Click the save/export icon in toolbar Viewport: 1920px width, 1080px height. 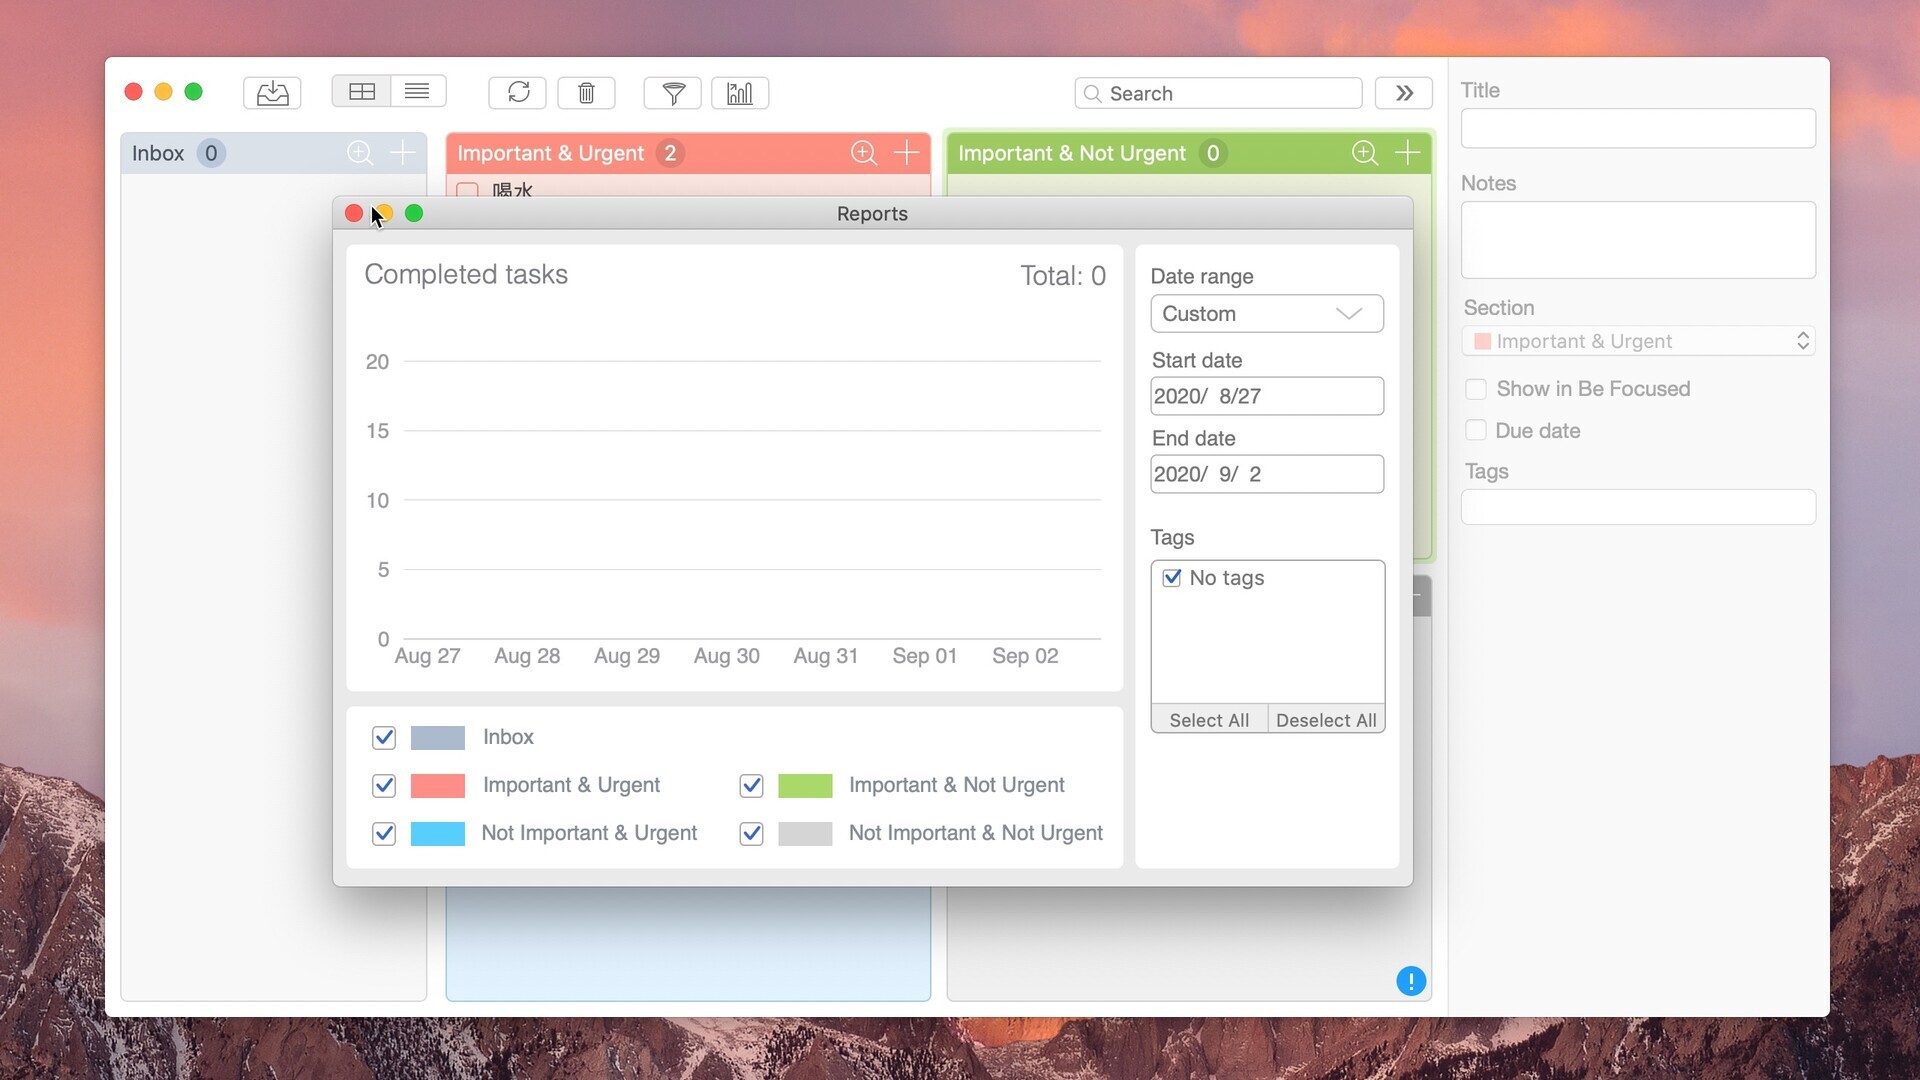[270, 92]
